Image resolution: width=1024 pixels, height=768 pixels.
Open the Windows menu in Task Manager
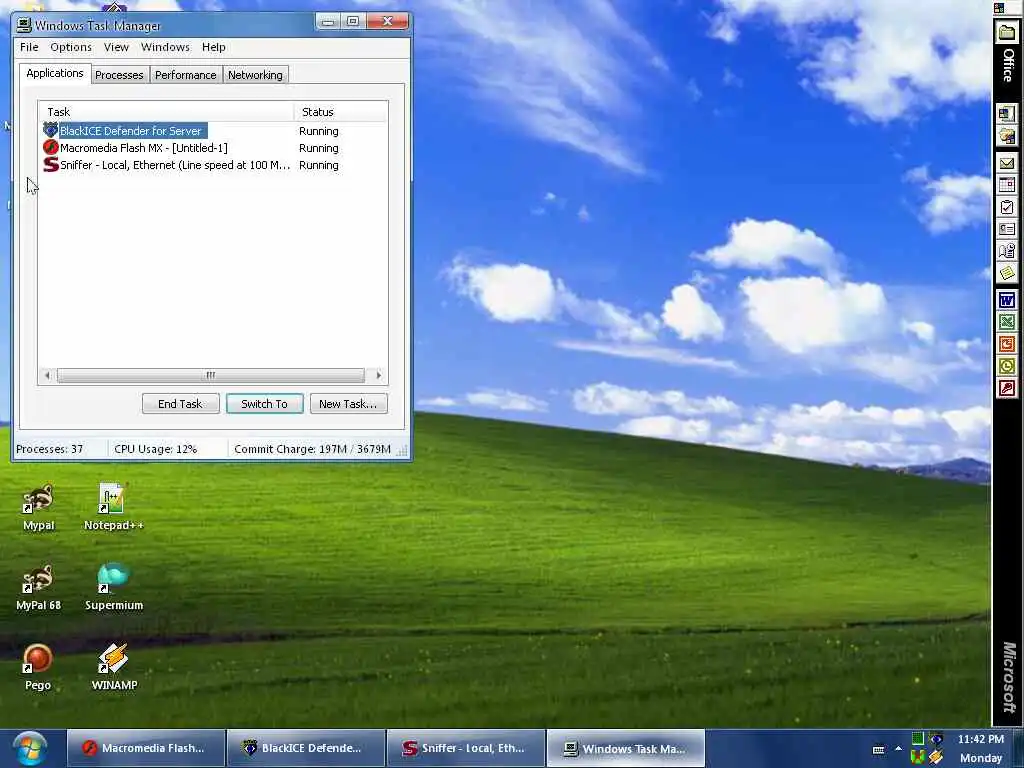click(x=165, y=47)
